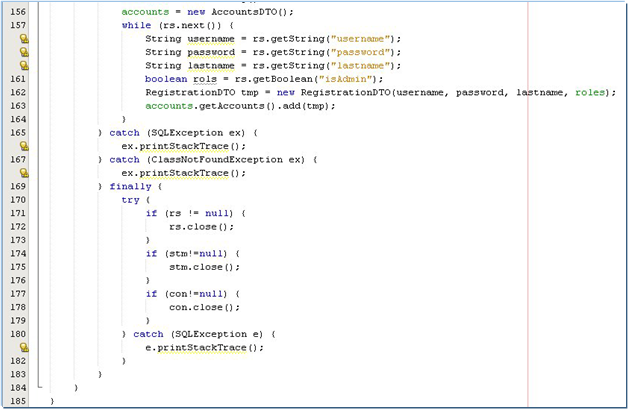This screenshot has width=629, height=409.
Task: Click 'rs.next()' in the while condition
Action: tap(193, 25)
